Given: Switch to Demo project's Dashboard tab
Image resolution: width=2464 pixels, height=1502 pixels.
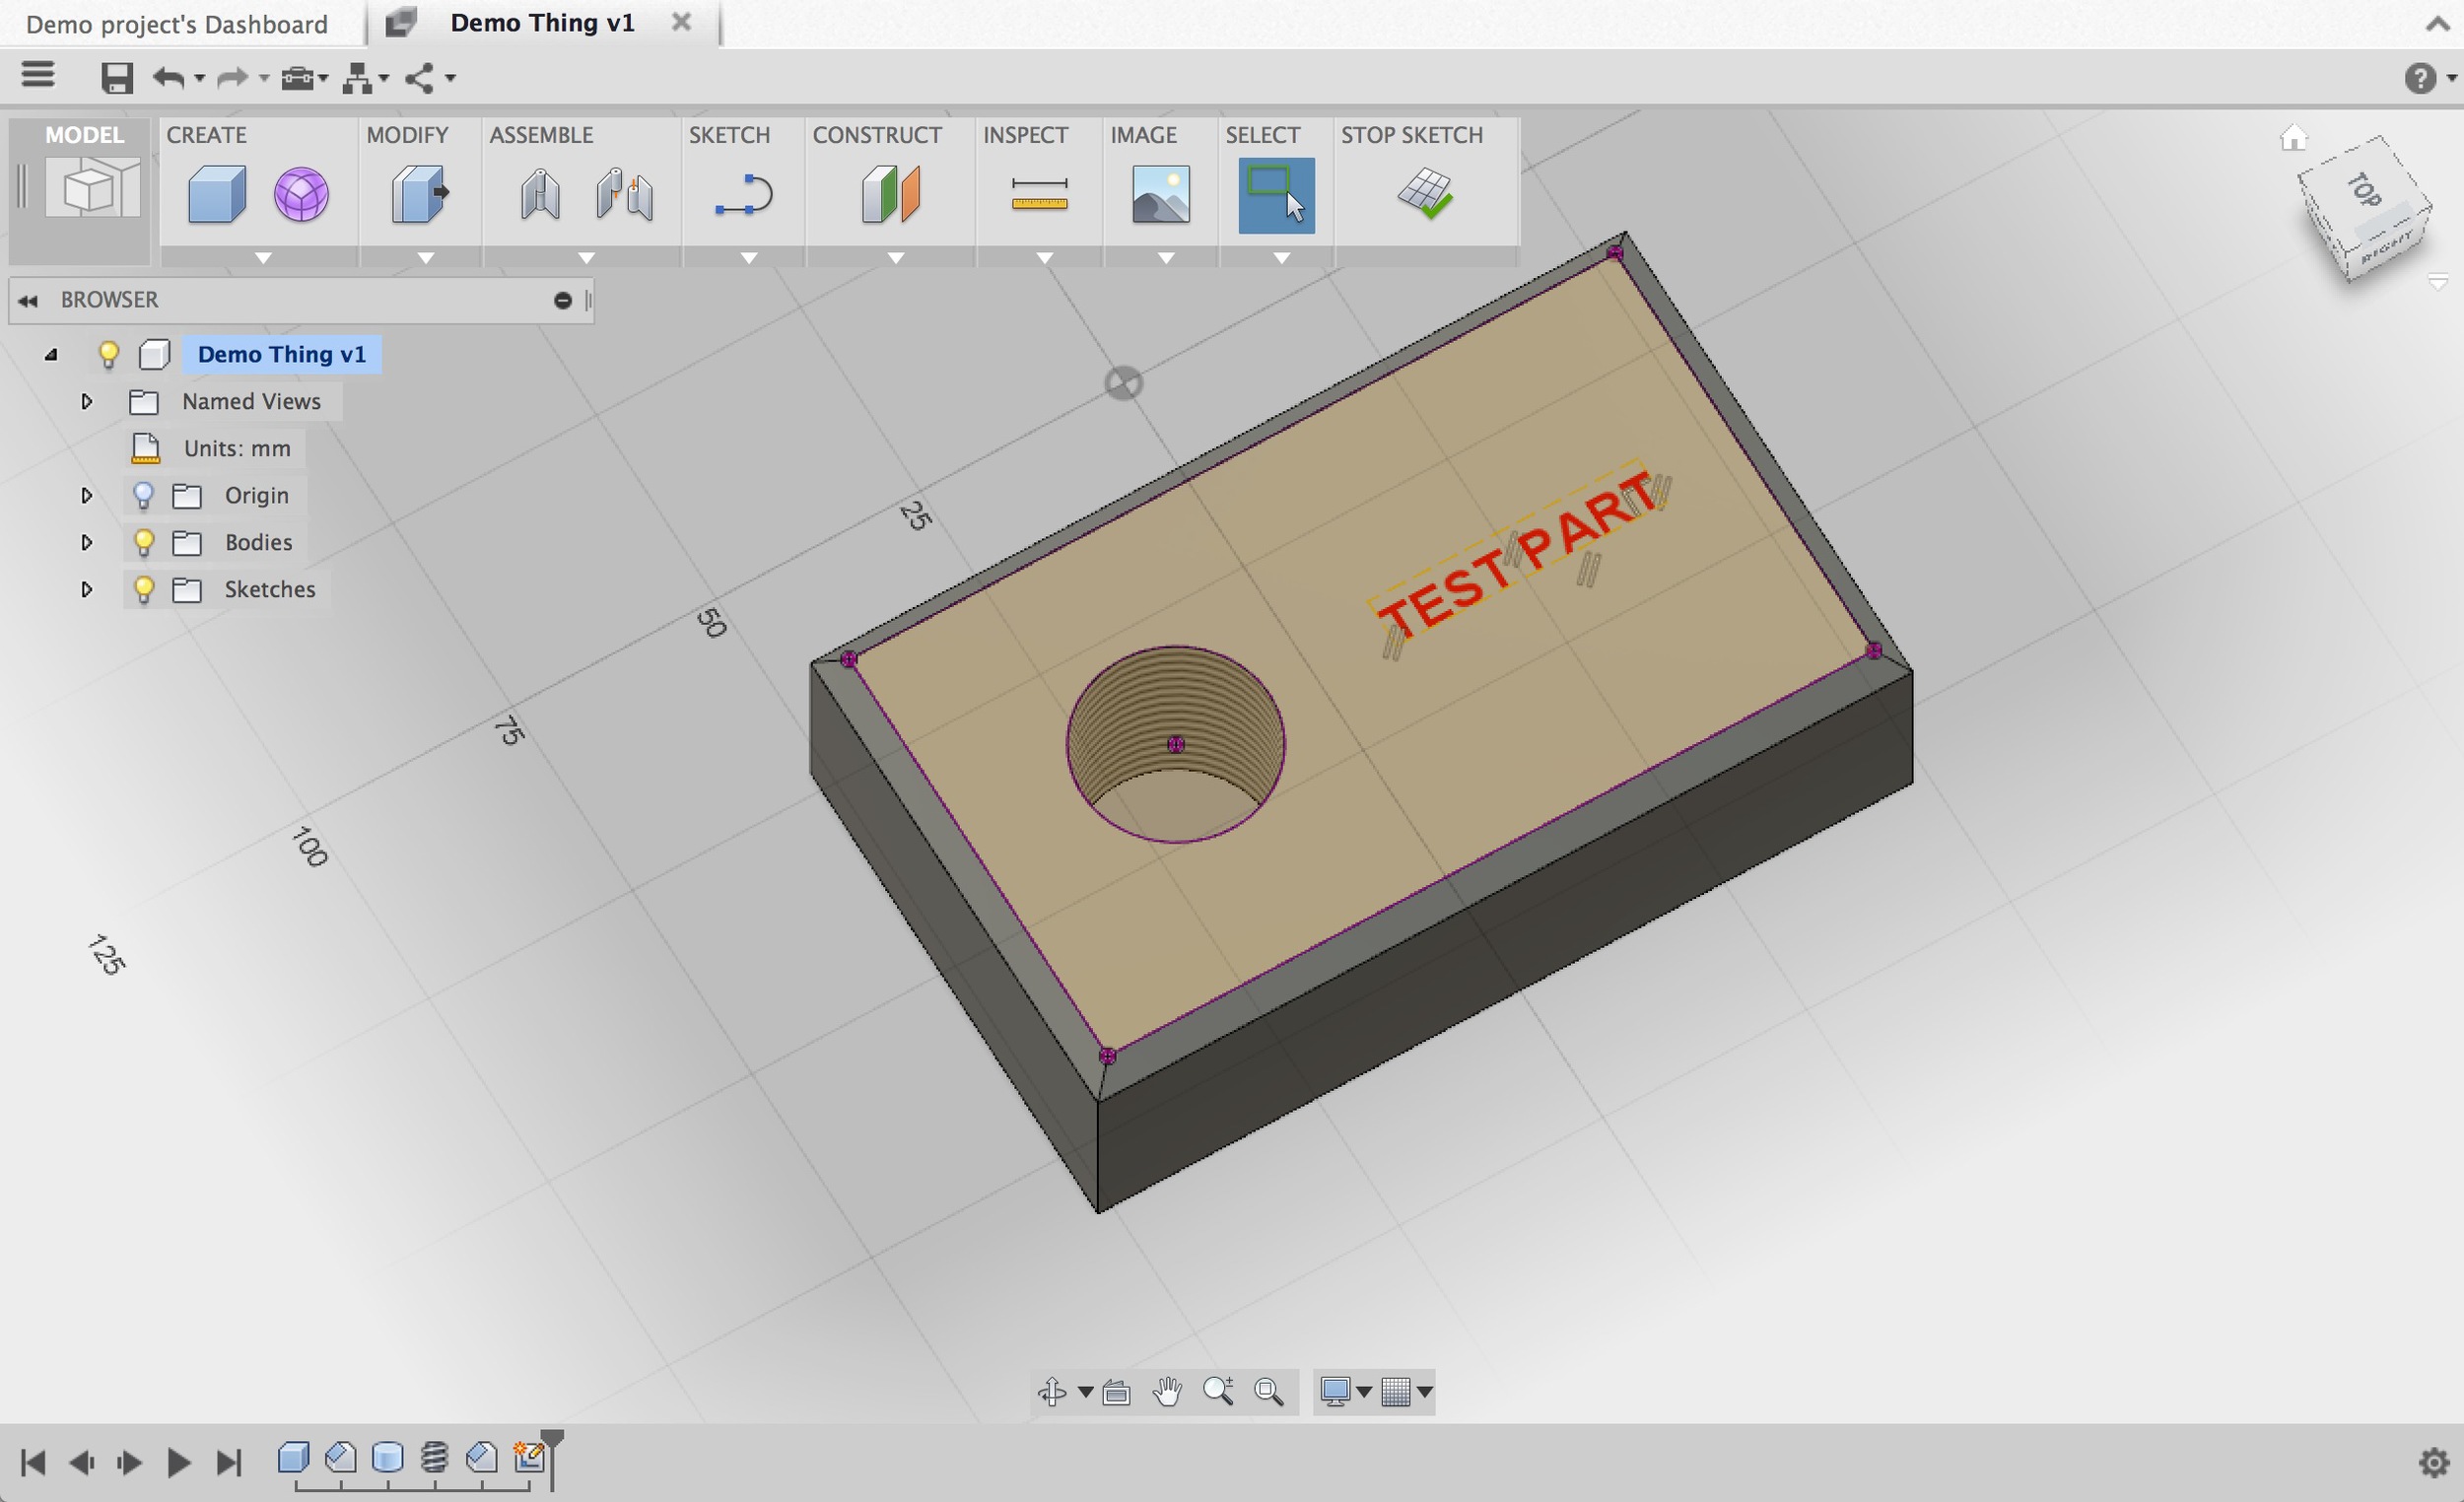Looking at the screenshot, I should pyautogui.click(x=177, y=24).
